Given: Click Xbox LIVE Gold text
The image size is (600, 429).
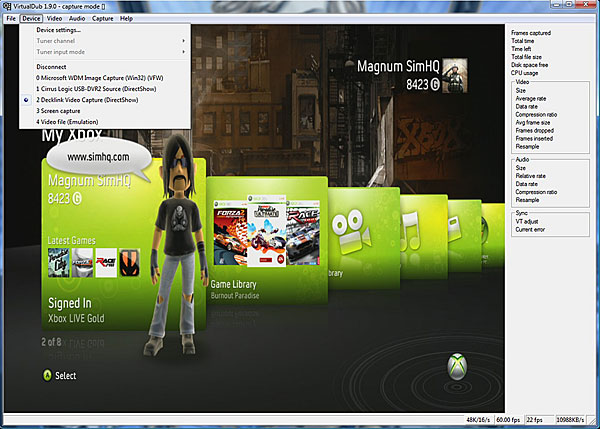Looking at the screenshot, I should (x=76, y=318).
